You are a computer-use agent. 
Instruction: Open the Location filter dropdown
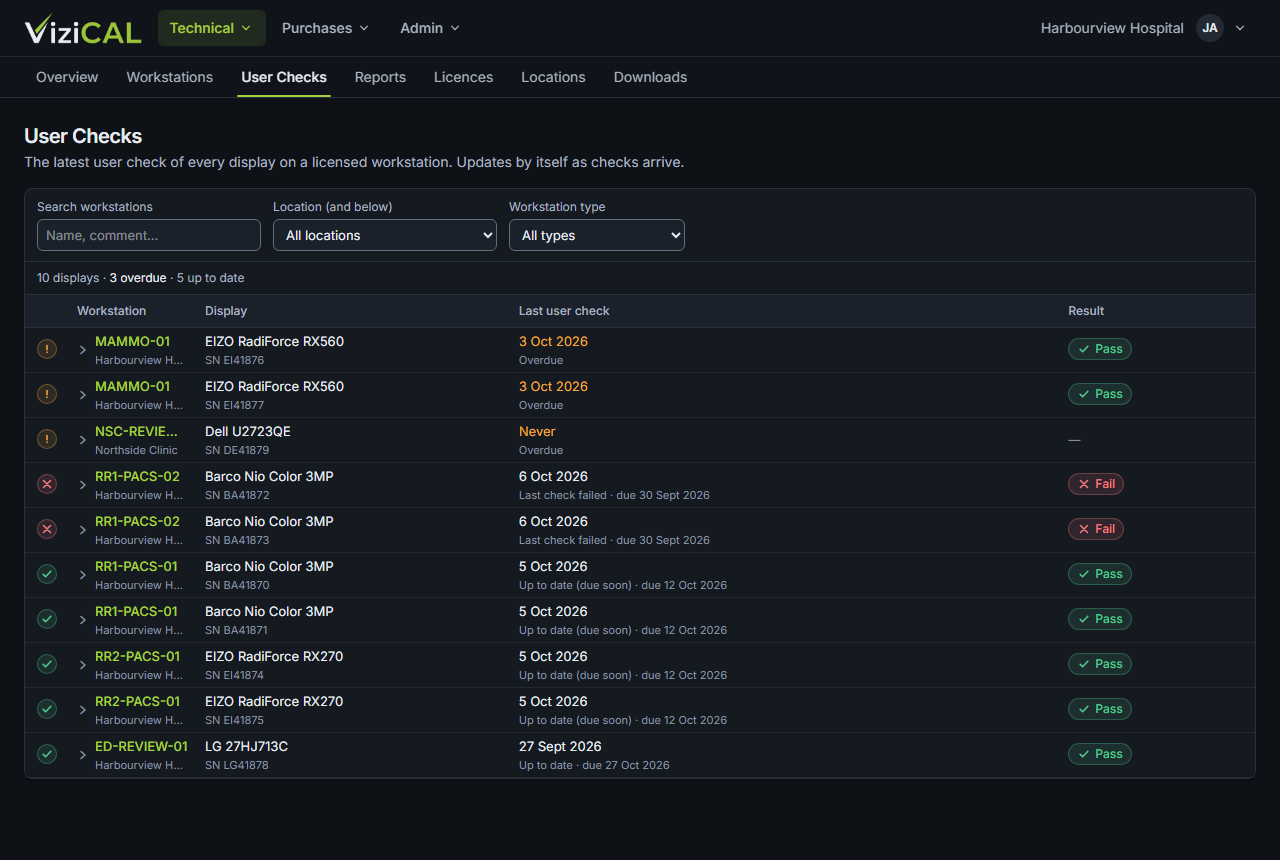[385, 235]
